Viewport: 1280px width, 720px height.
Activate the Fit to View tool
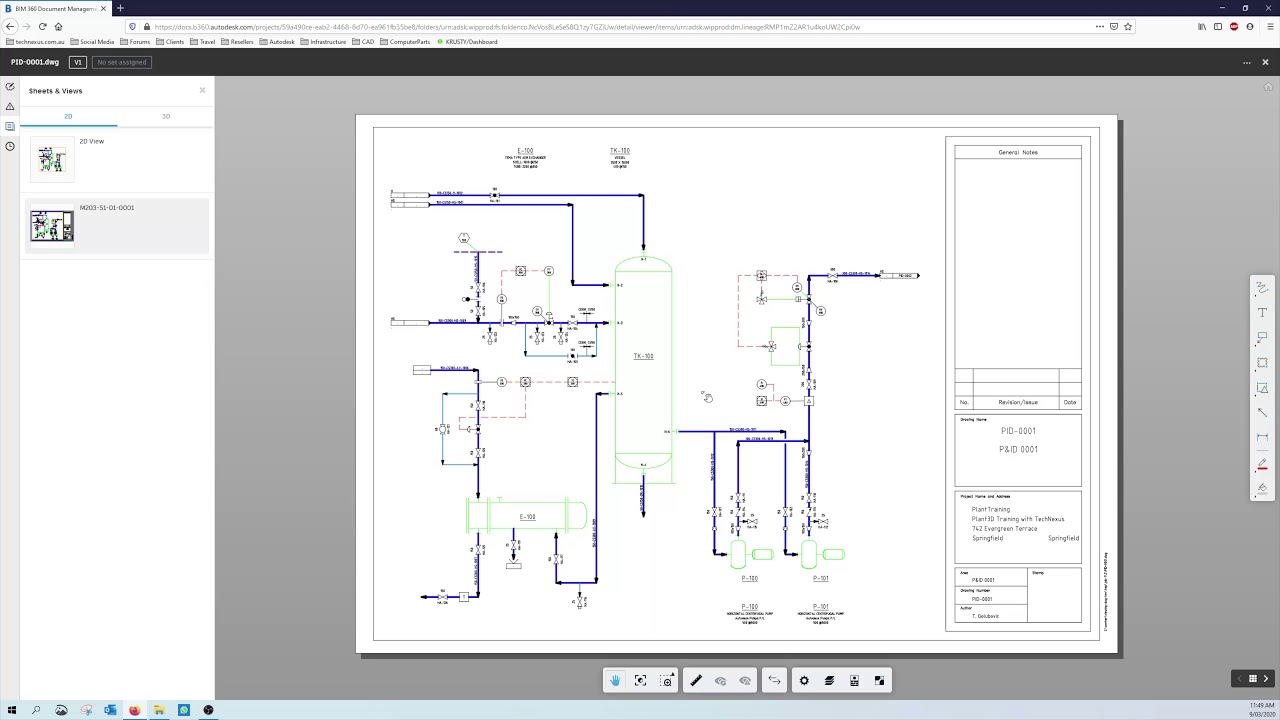pos(641,681)
